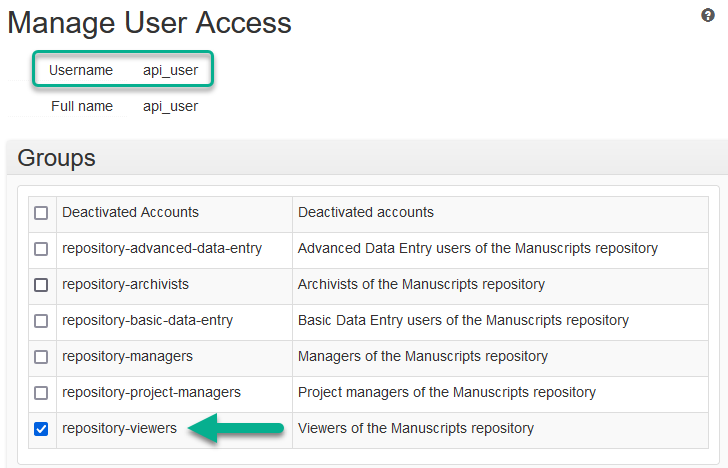
Task: Click the repository-managers group name
Action: [x=127, y=356]
